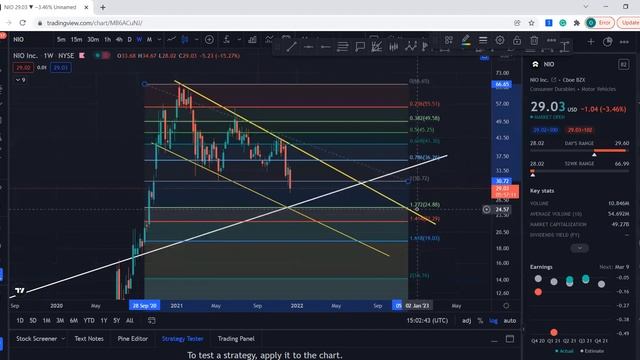
Task: Switch to 15m timeframe
Action: (76, 40)
